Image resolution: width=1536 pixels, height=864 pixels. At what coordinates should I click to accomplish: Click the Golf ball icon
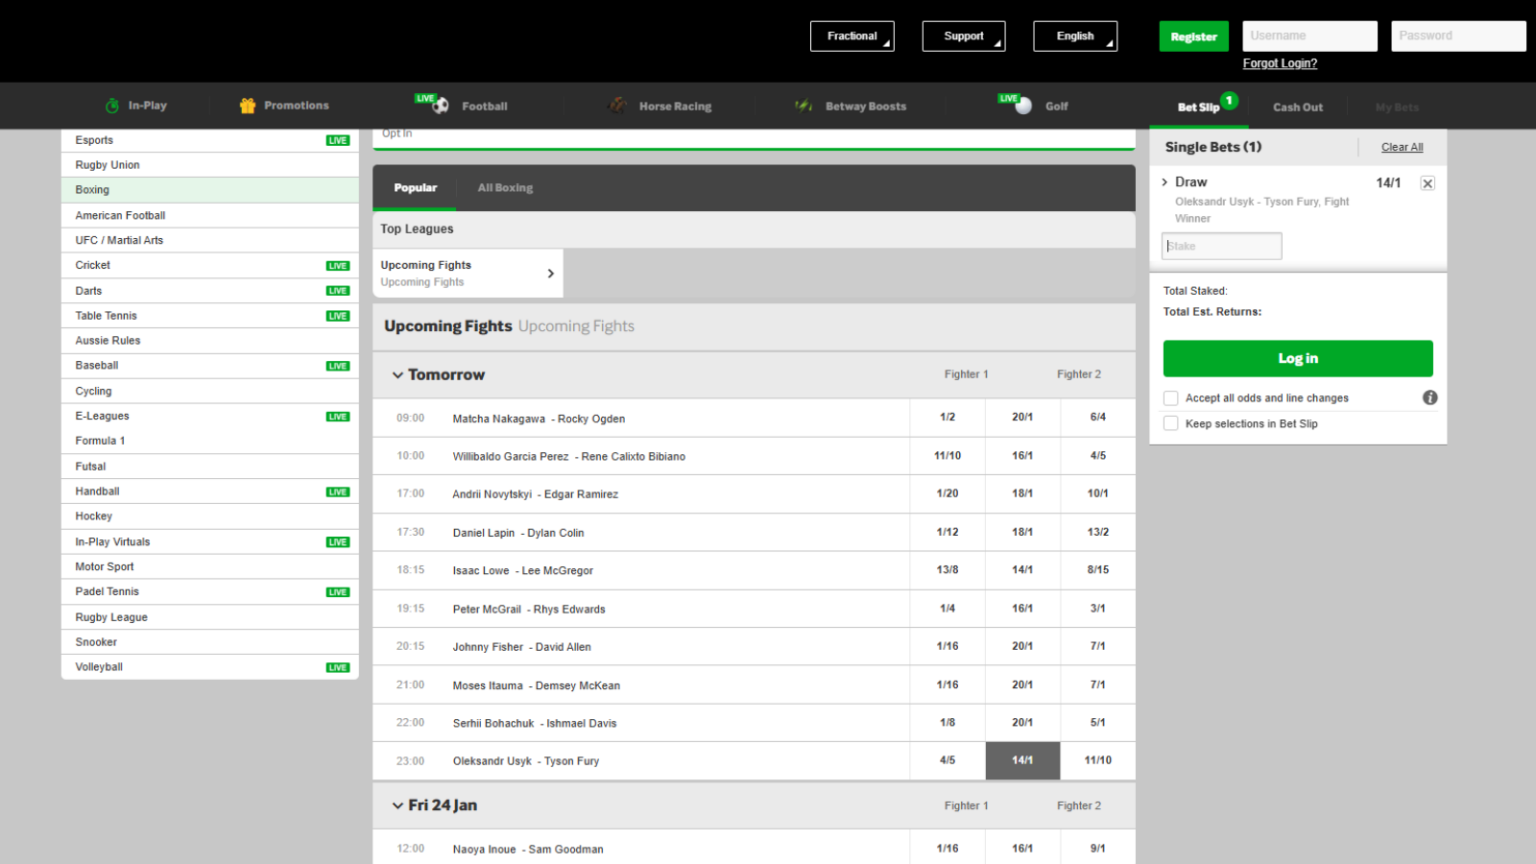(x=1023, y=106)
